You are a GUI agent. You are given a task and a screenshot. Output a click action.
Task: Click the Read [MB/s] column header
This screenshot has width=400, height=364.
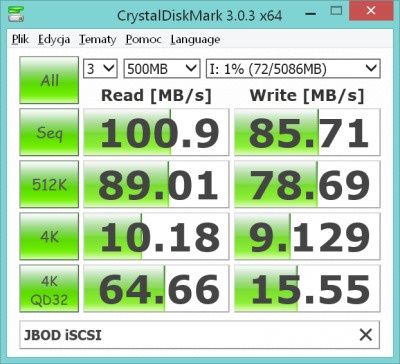point(156,96)
